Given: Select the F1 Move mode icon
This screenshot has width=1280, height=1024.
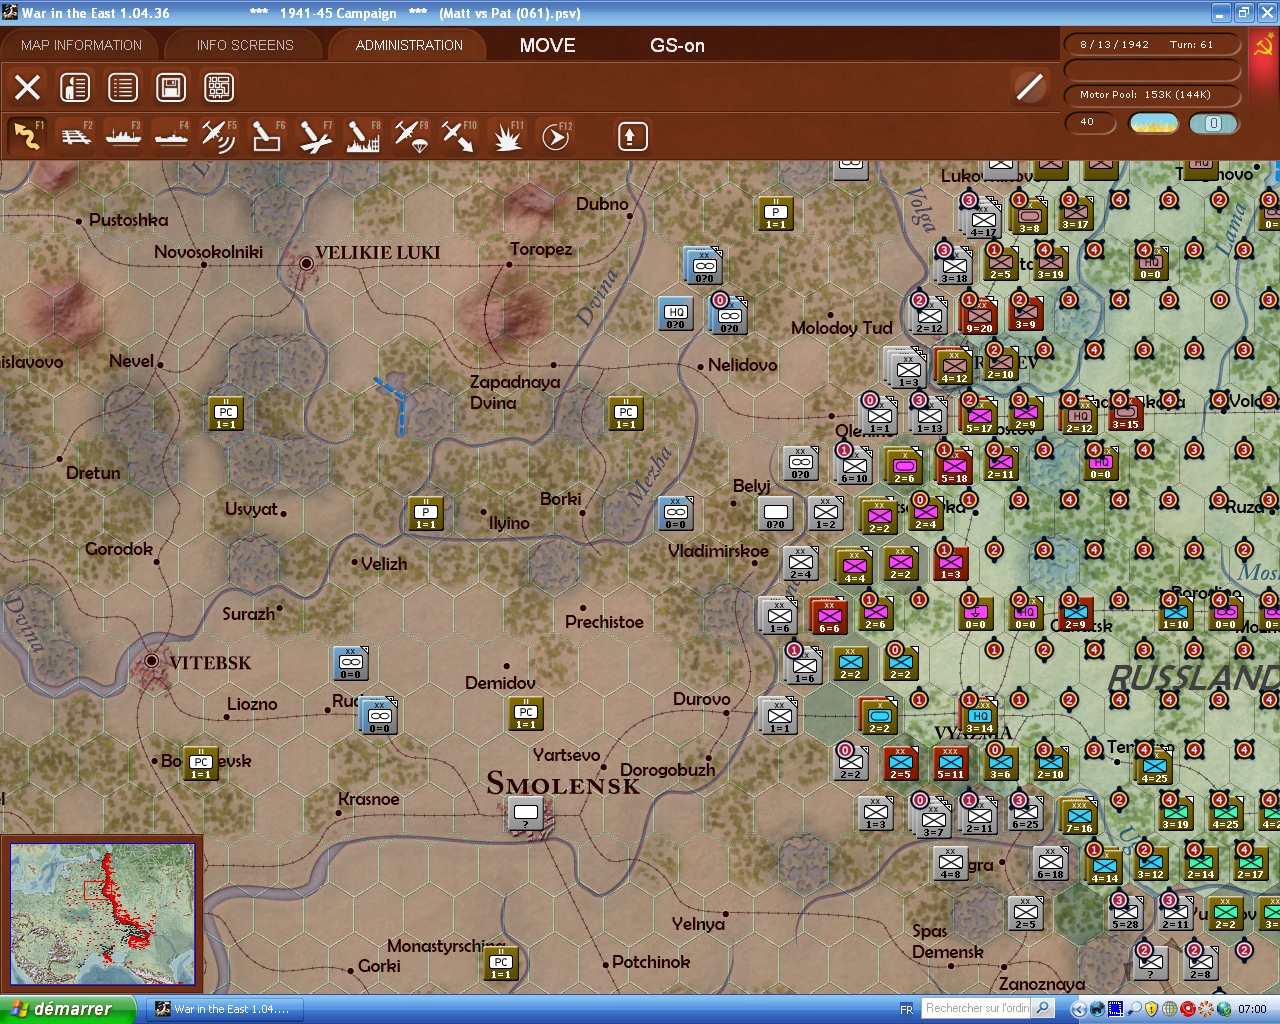Looking at the screenshot, I should pyautogui.click(x=28, y=135).
